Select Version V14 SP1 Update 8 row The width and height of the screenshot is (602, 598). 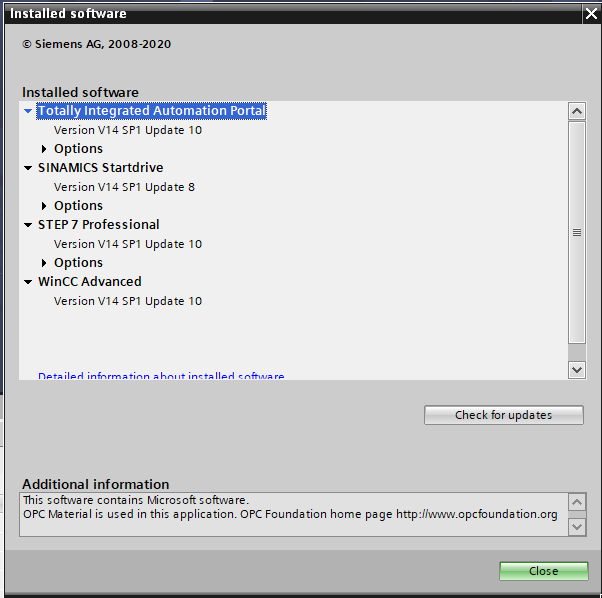(124, 187)
